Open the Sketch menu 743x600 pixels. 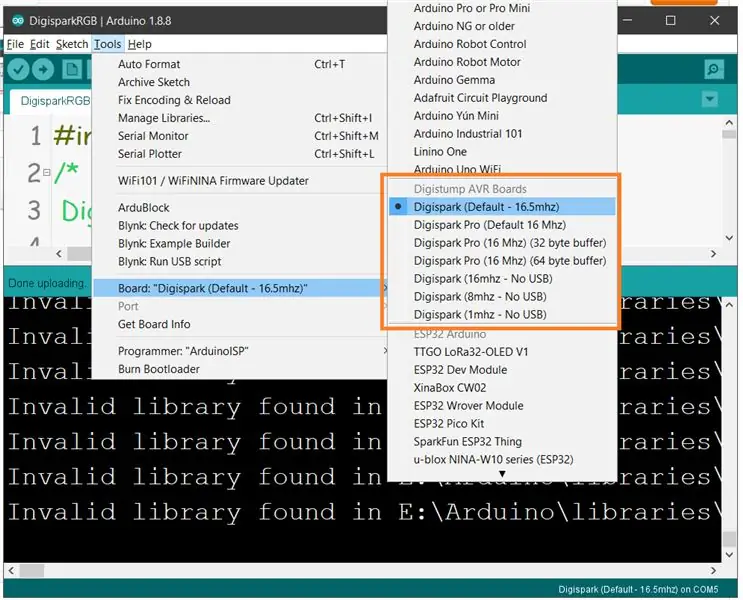pos(72,44)
